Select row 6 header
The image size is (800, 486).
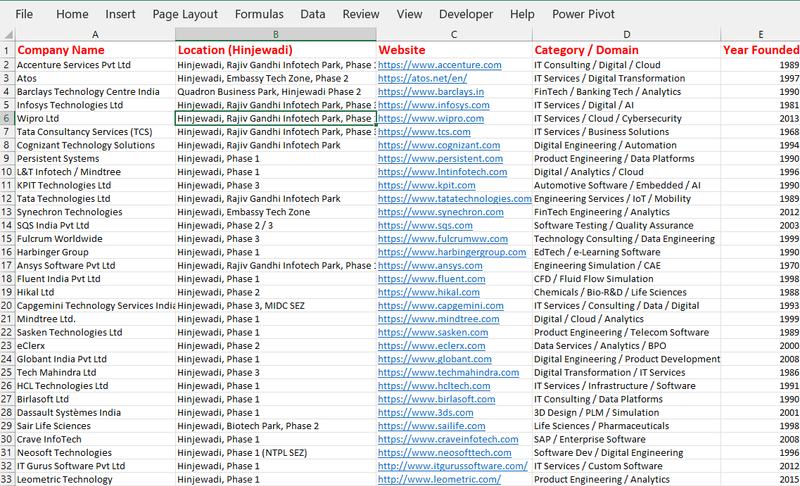click(7, 118)
